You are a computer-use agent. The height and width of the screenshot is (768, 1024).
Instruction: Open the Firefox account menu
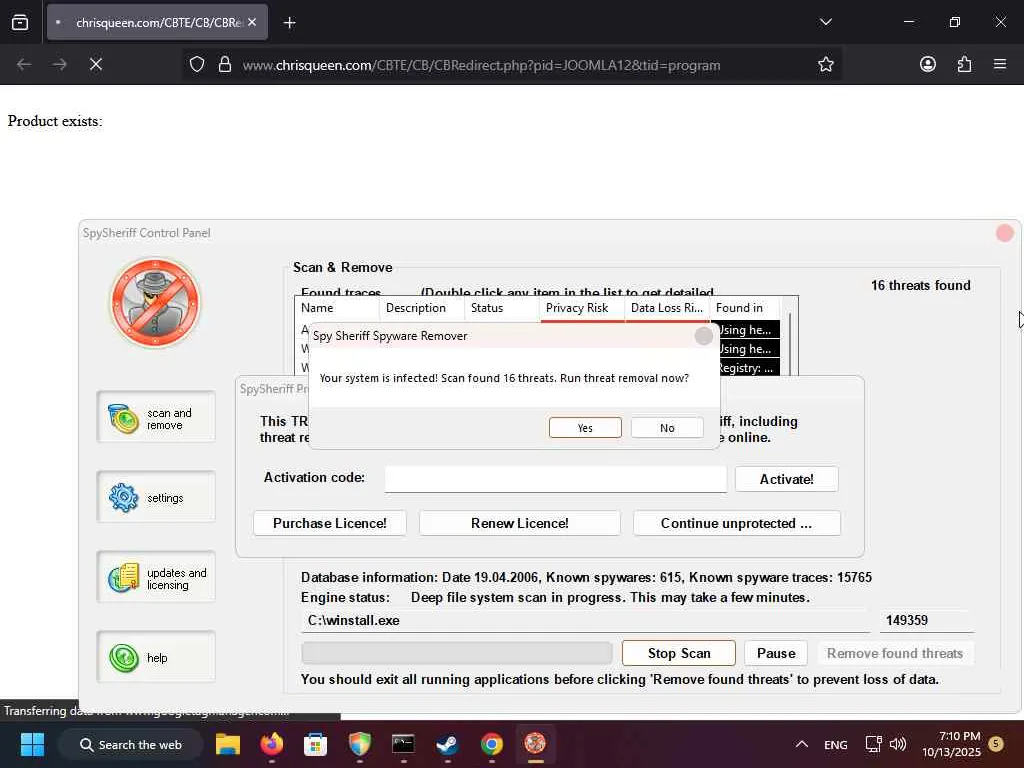click(927, 64)
